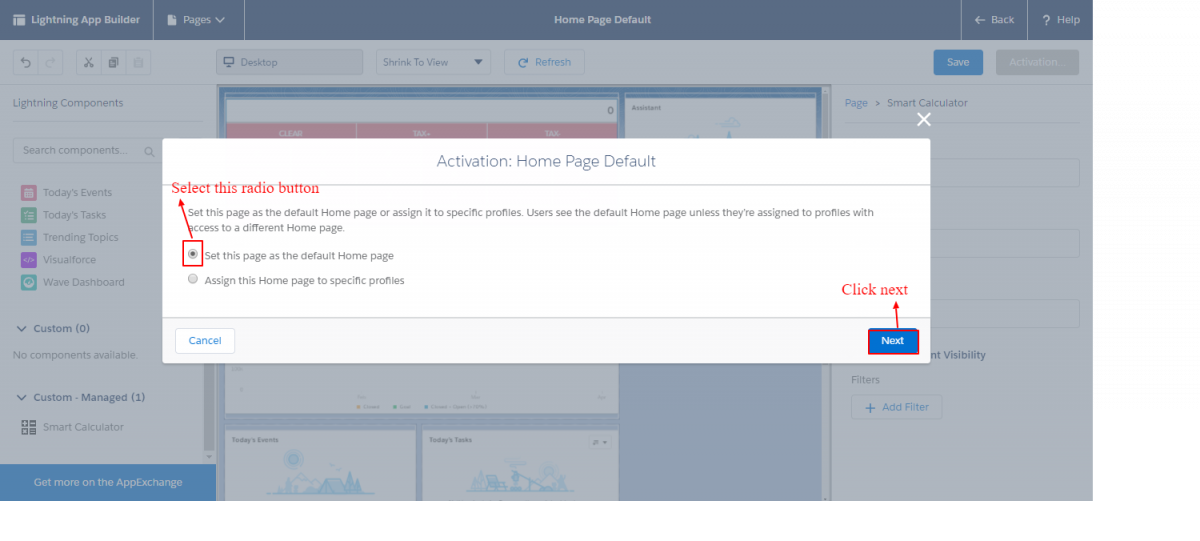Screen dimensions: 1200x541
Task: Click the calculator CLEAR button on canvas
Action: (290, 131)
